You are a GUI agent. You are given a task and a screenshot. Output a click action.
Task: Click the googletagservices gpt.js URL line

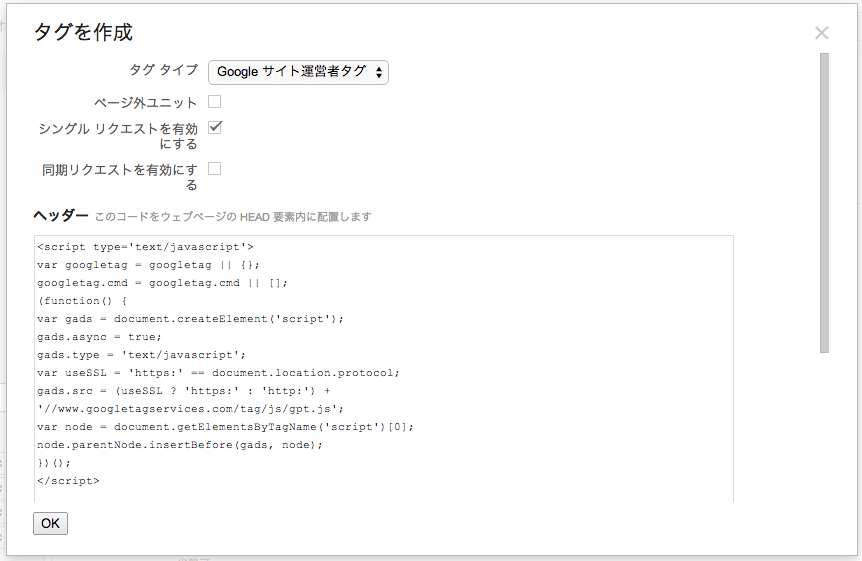[190, 408]
